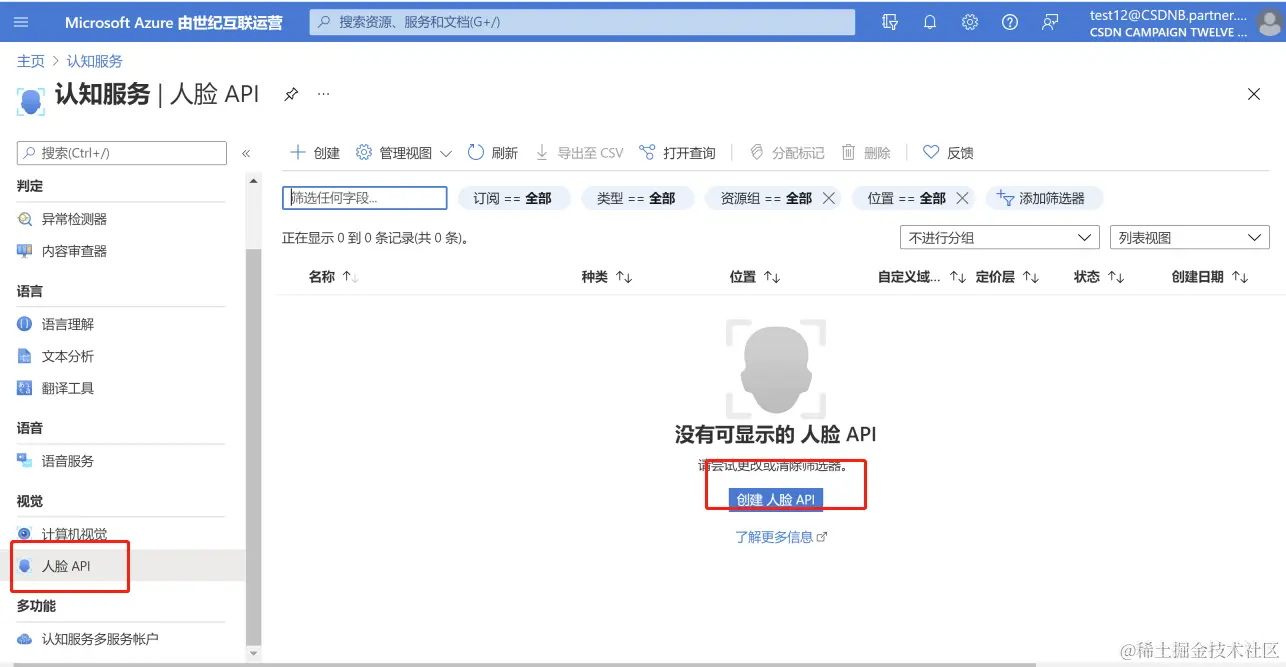Go to 主页 breadcrumb
Screen dimensions: 1286x667
31,61
